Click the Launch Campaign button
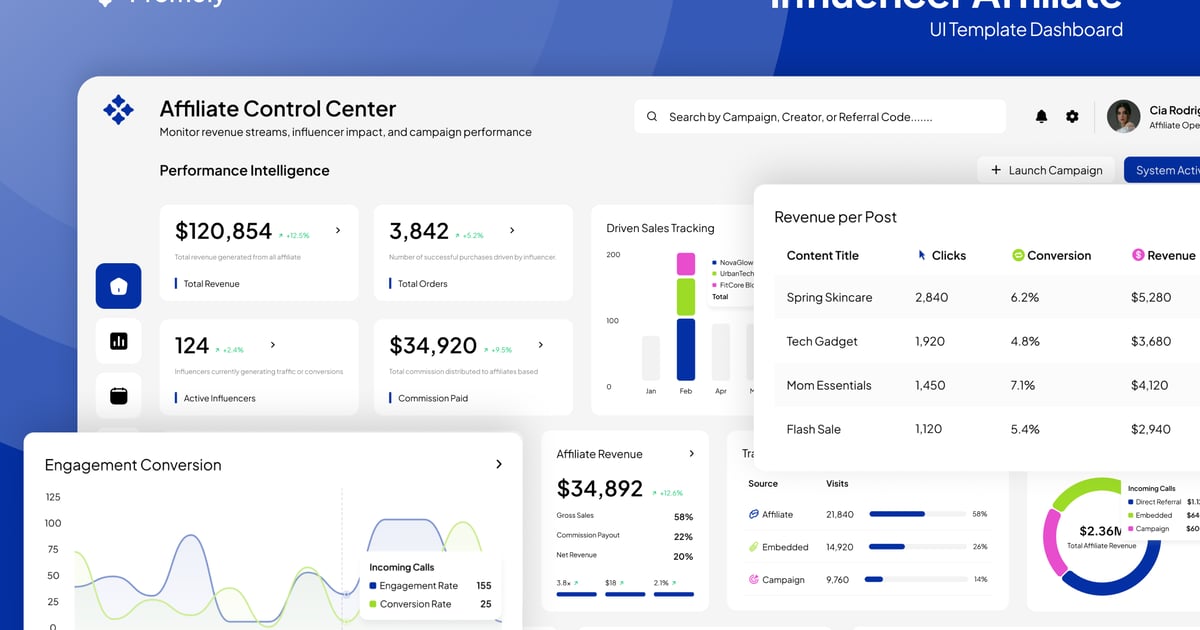The image size is (1200, 630). tap(1046, 170)
